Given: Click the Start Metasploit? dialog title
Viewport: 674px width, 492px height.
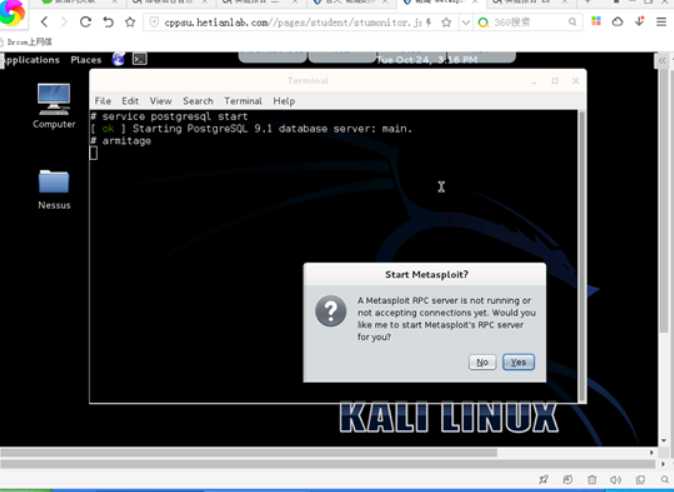Looking at the screenshot, I should (426, 275).
